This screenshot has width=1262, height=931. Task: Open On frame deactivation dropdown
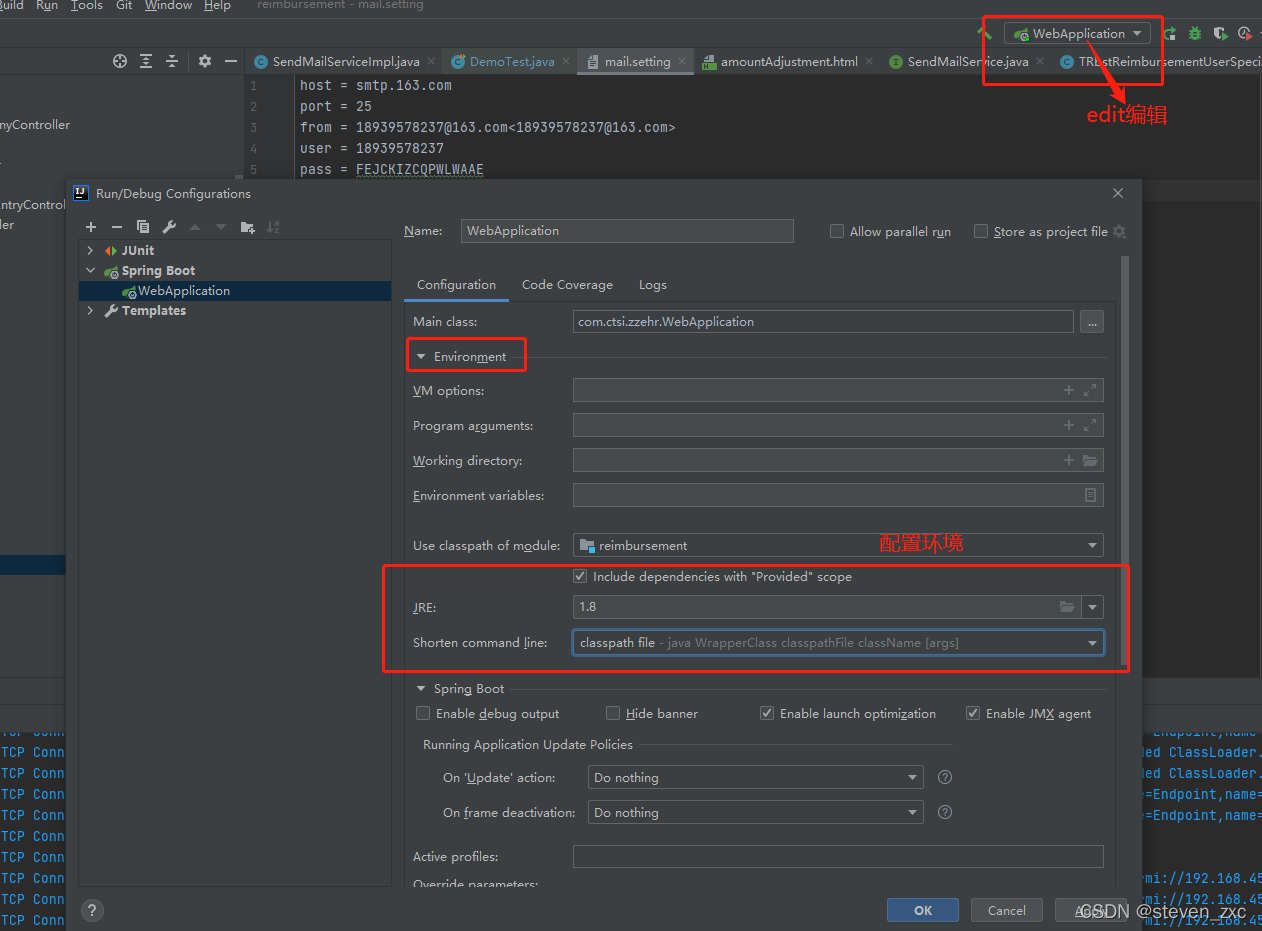pos(755,812)
